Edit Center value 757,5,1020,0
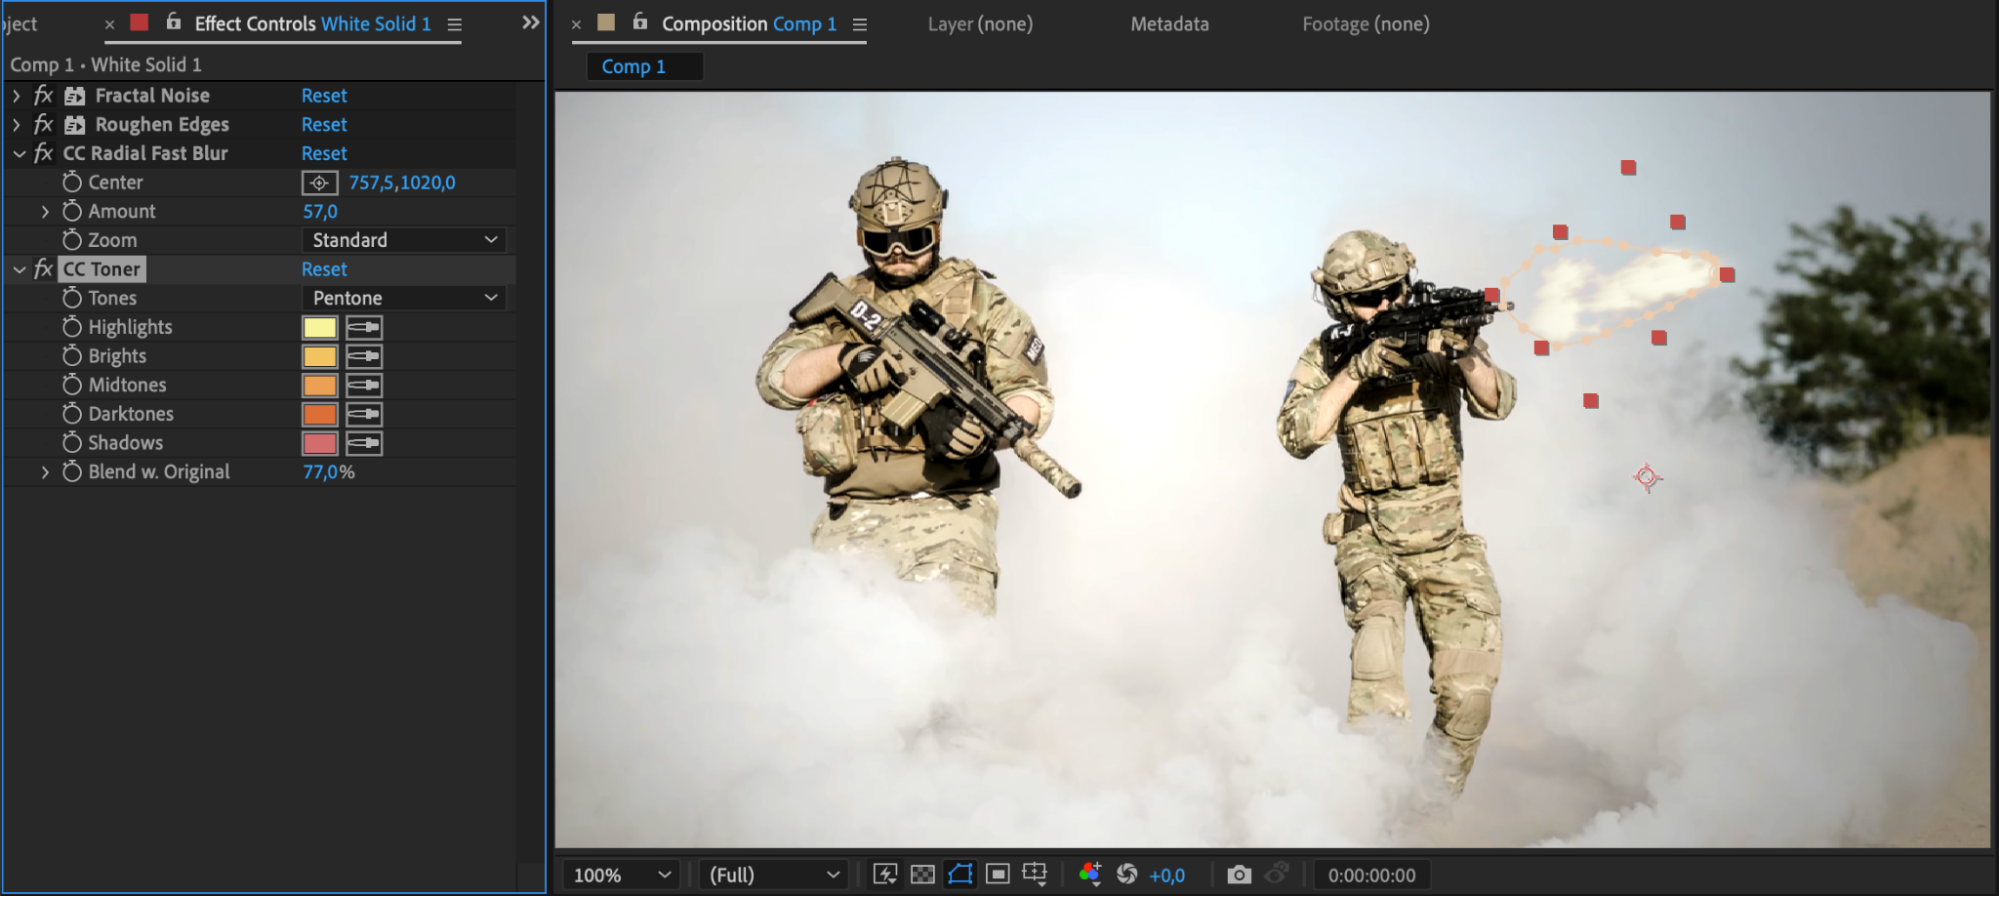 click(402, 183)
